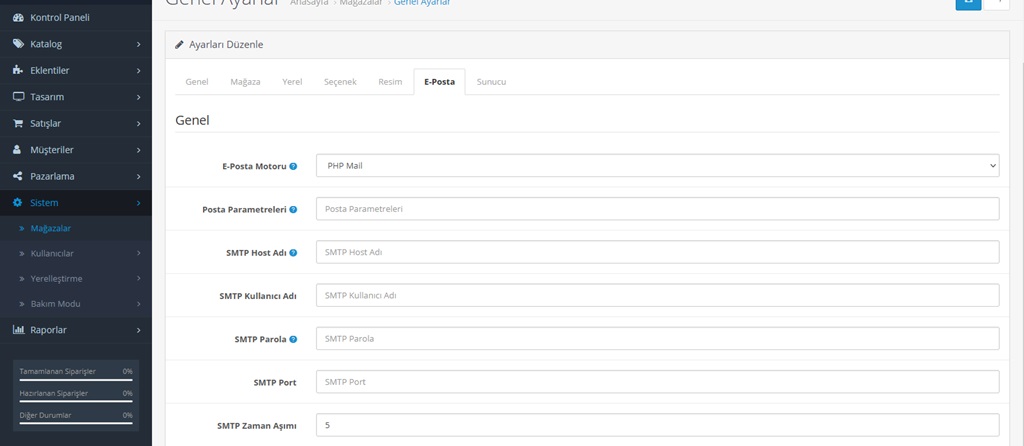Click the Katalog tag icon

(18, 44)
